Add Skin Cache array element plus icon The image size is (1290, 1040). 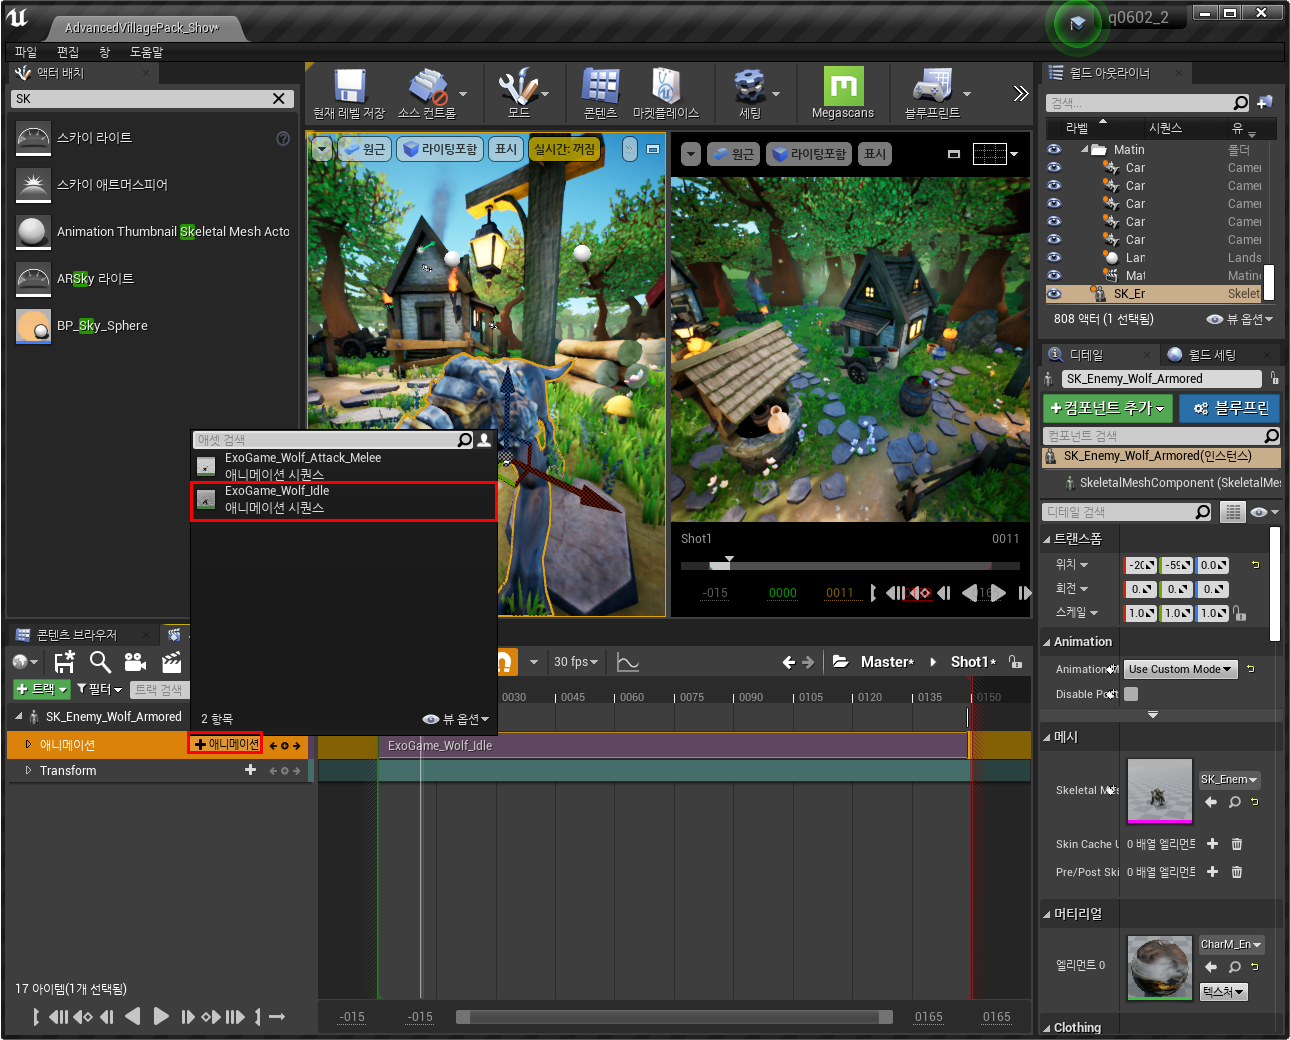click(1212, 844)
